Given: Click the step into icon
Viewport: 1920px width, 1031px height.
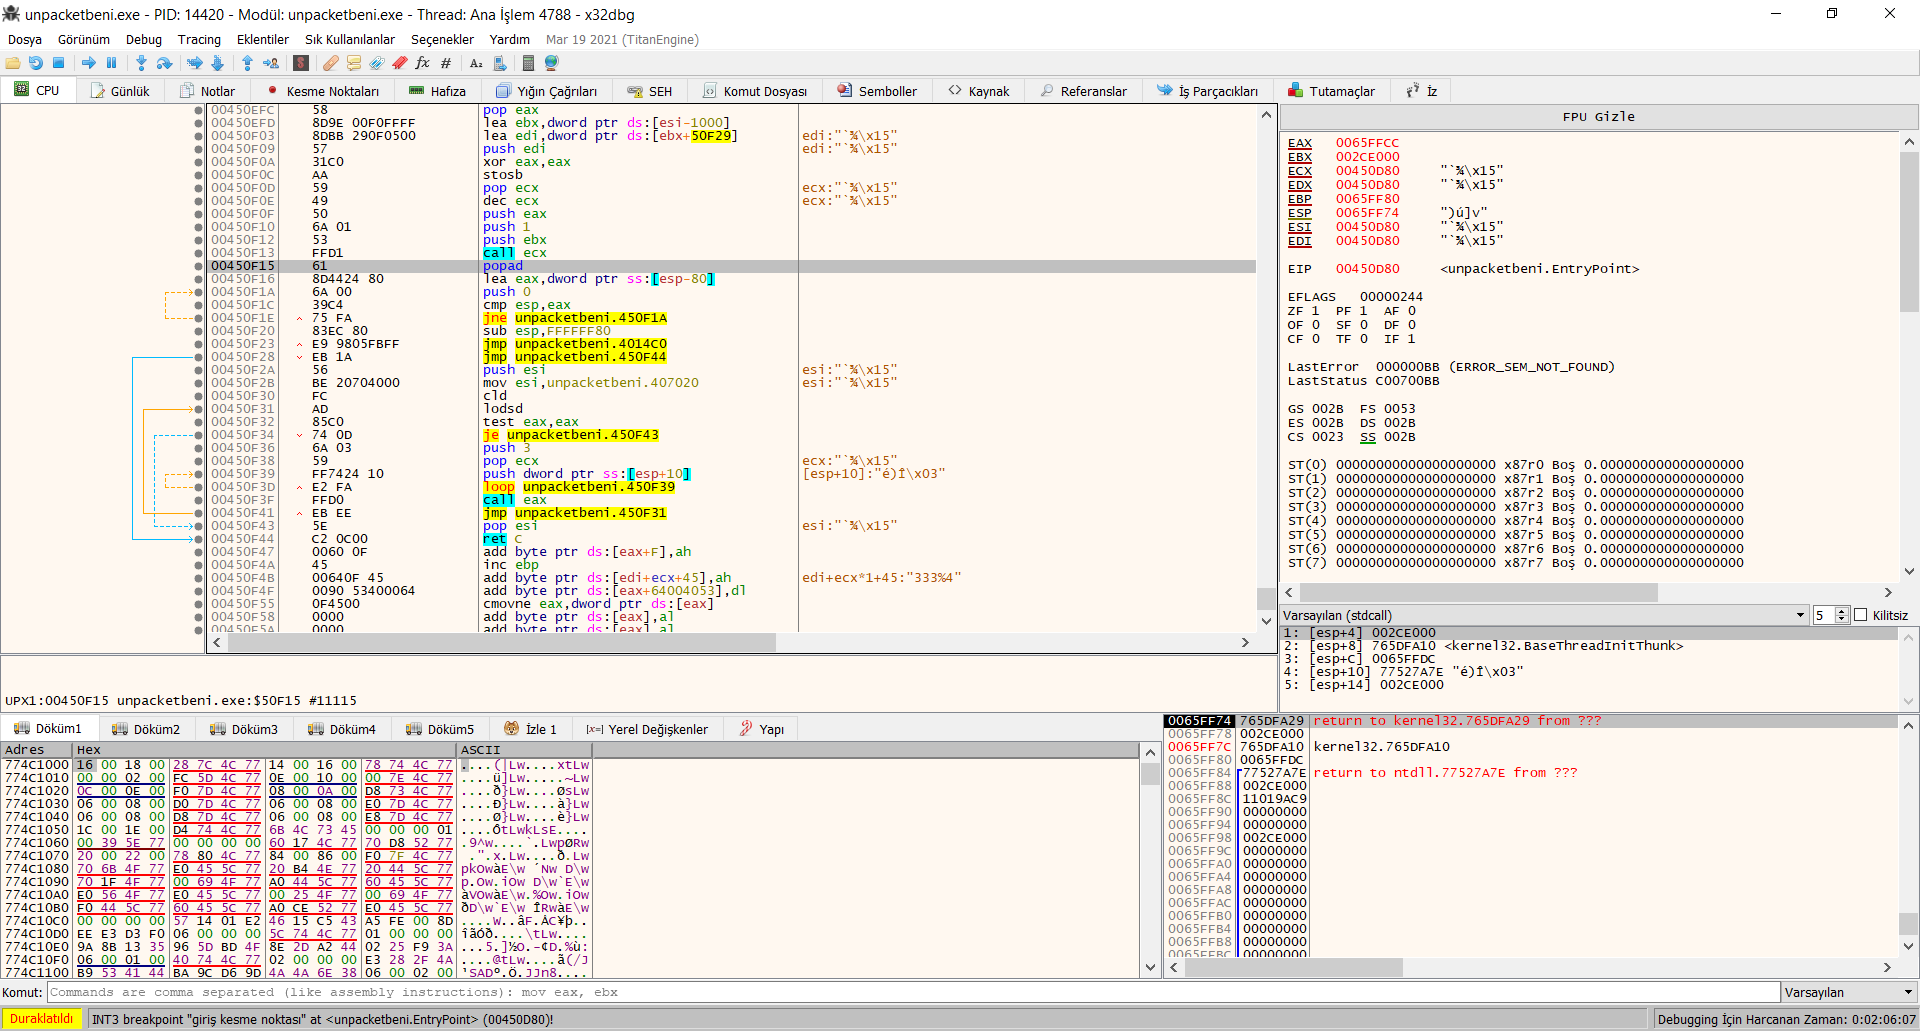Looking at the screenshot, I should click(141, 63).
